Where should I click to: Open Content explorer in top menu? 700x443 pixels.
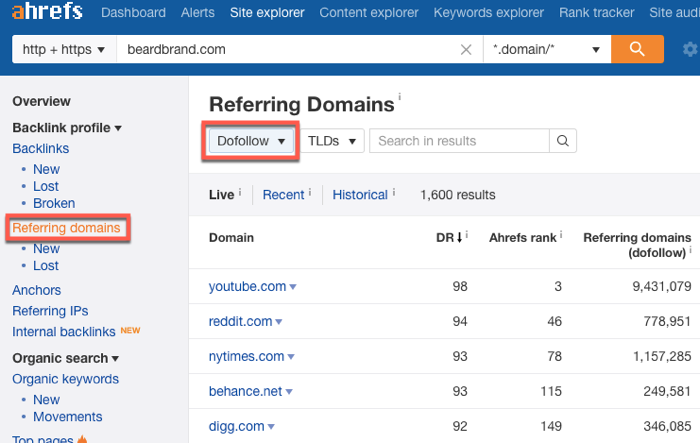(x=370, y=13)
